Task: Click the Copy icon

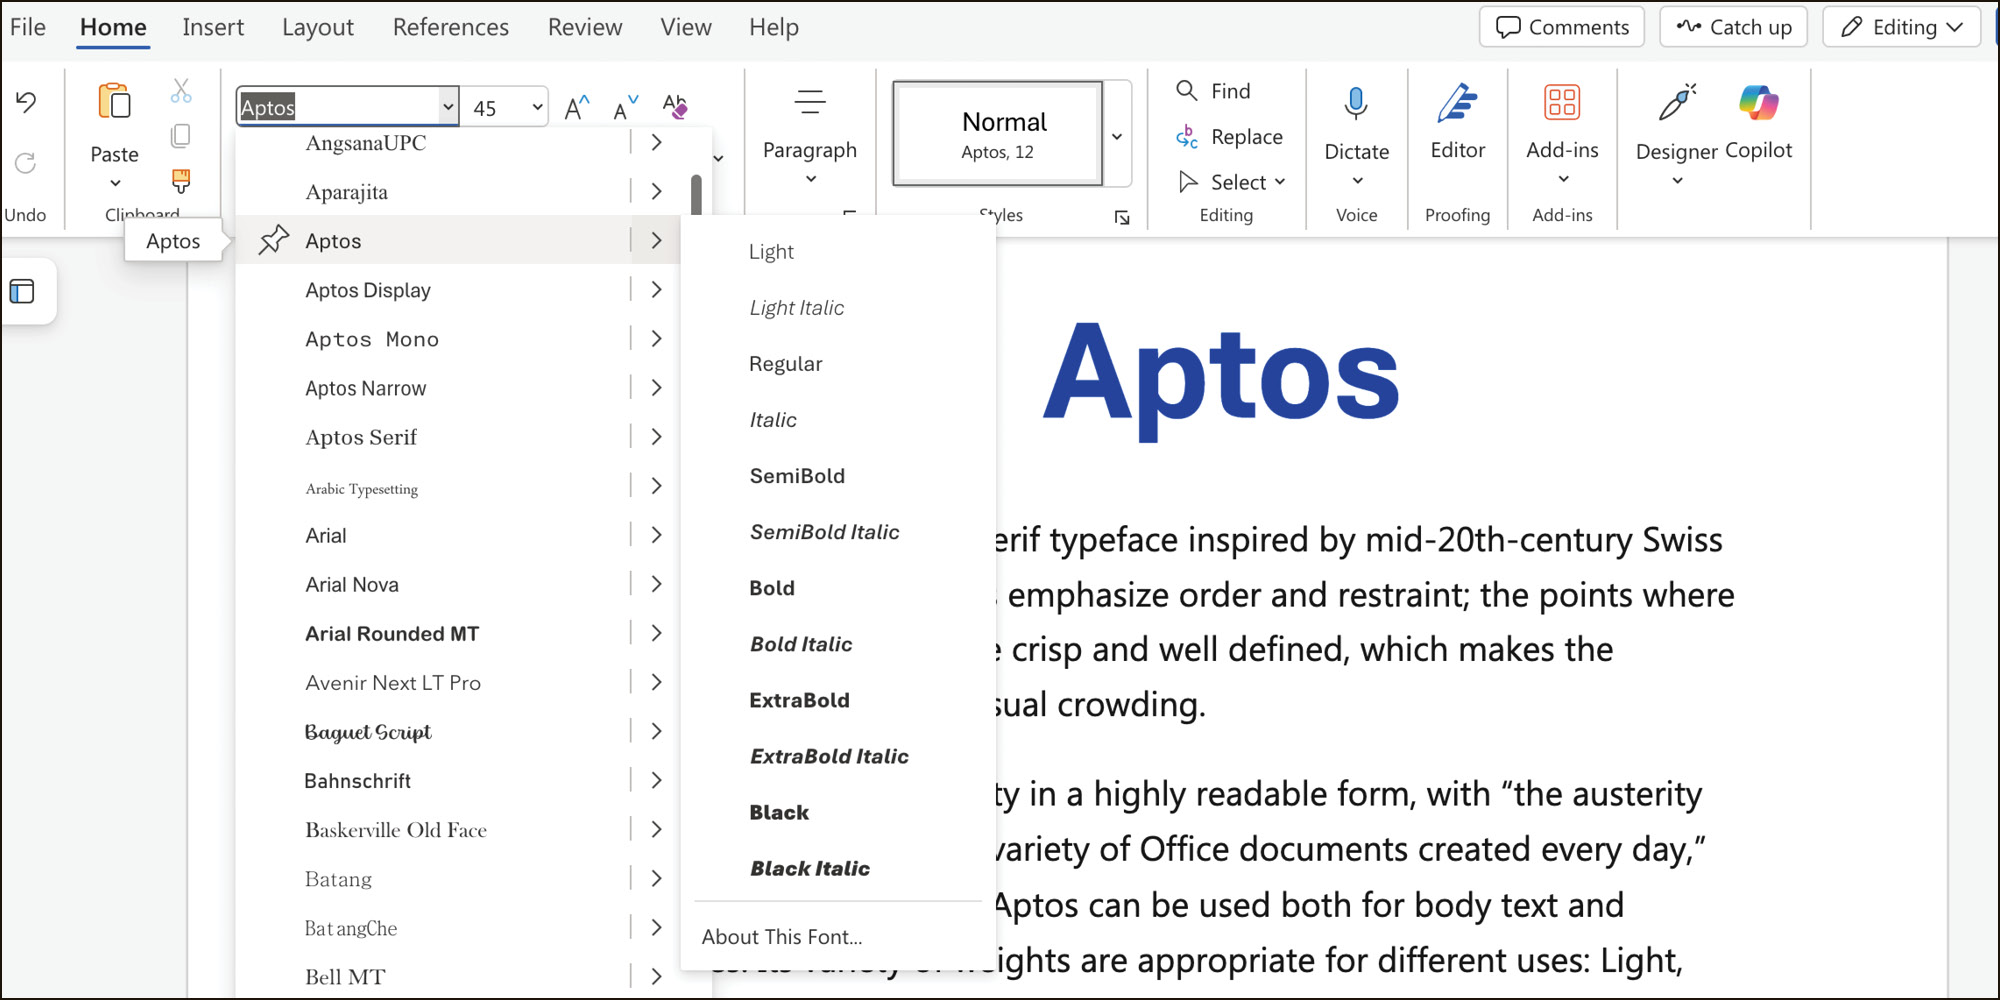Action: point(181,135)
